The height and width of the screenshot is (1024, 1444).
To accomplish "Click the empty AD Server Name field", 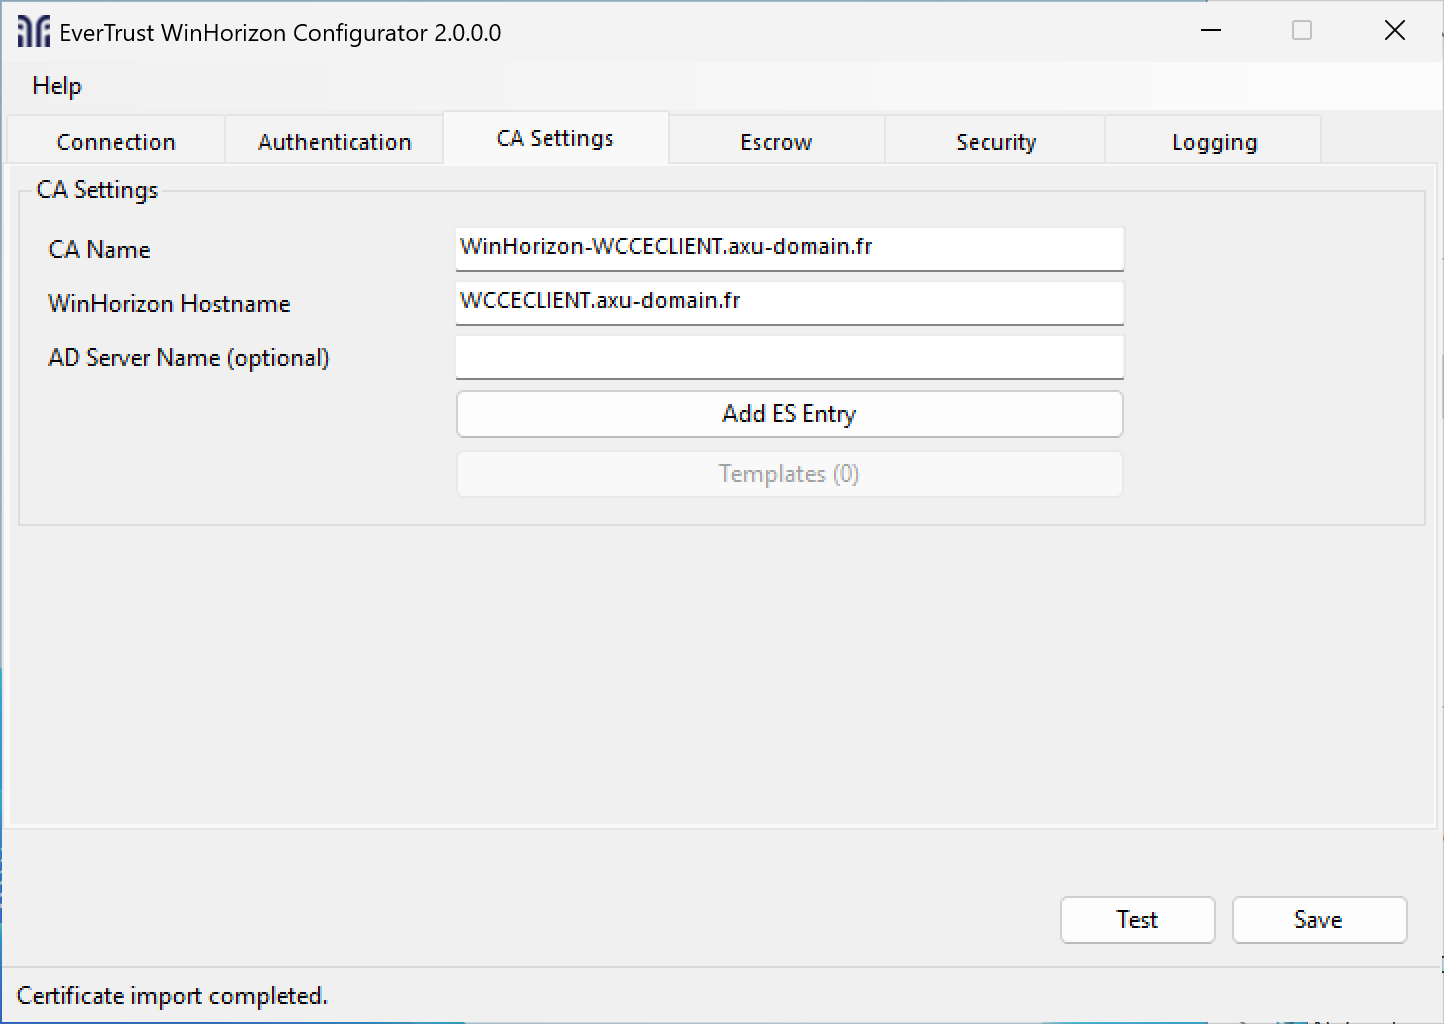I will (x=789, y=357).
